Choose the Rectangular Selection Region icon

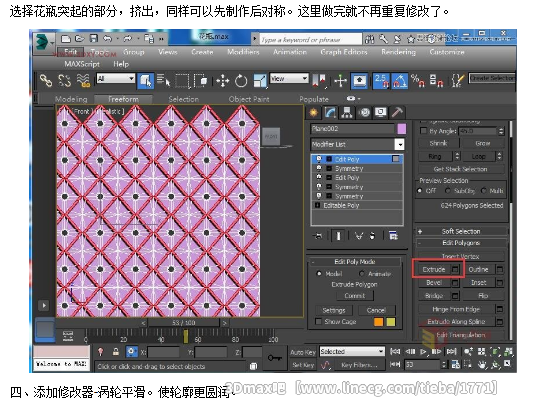tap(182, 81)
